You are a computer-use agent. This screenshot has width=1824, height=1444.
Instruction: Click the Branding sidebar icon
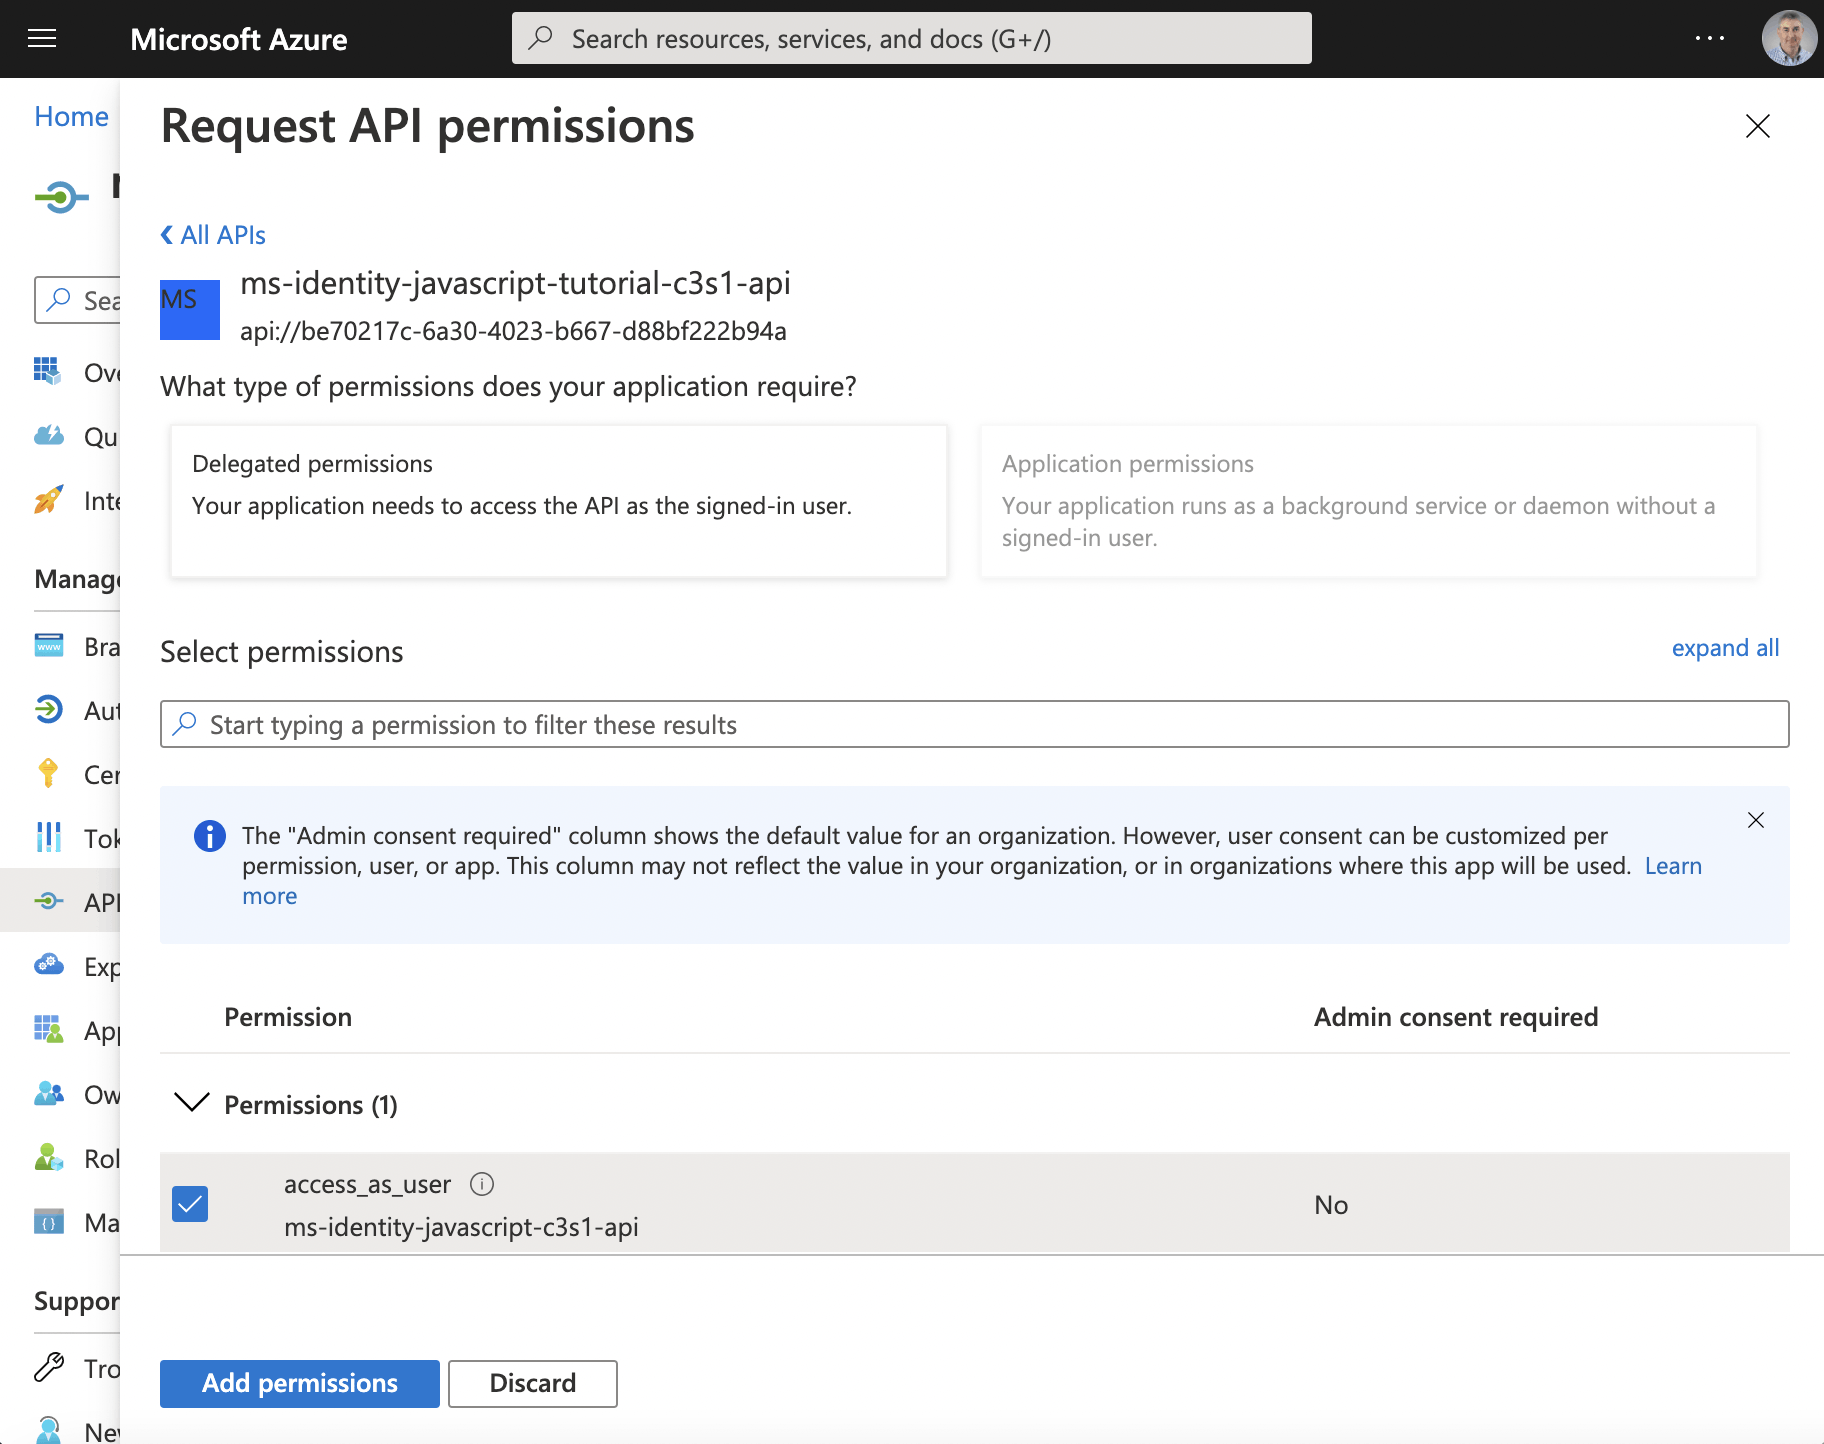[x=48, y=645]
